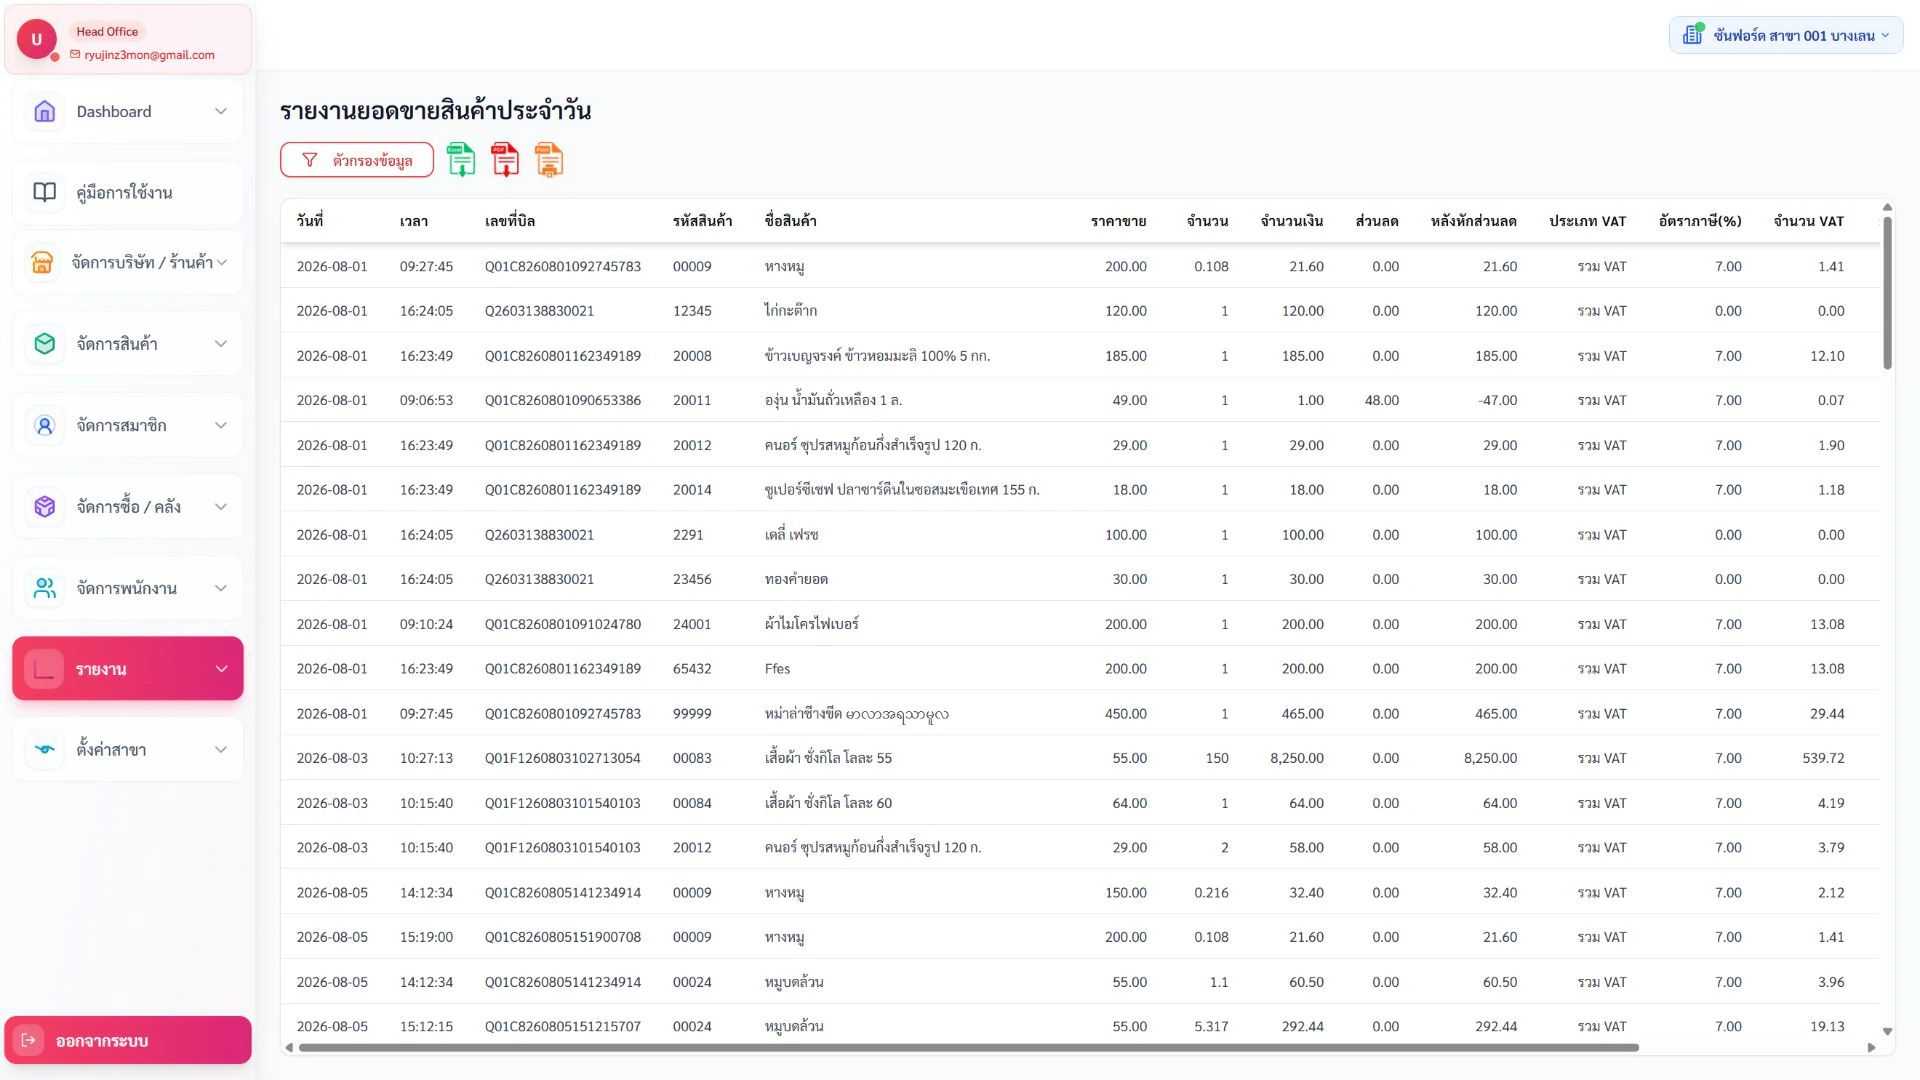
Task: Expand the Dashboard menu chevron
Action: coord(221,111)
